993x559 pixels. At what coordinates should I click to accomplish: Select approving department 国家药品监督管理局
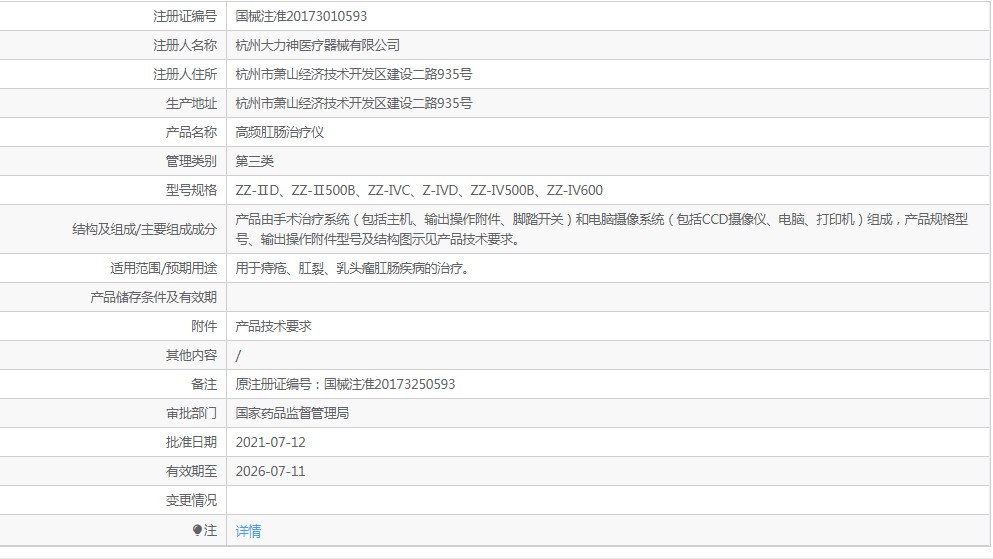(x=292, y=413)
